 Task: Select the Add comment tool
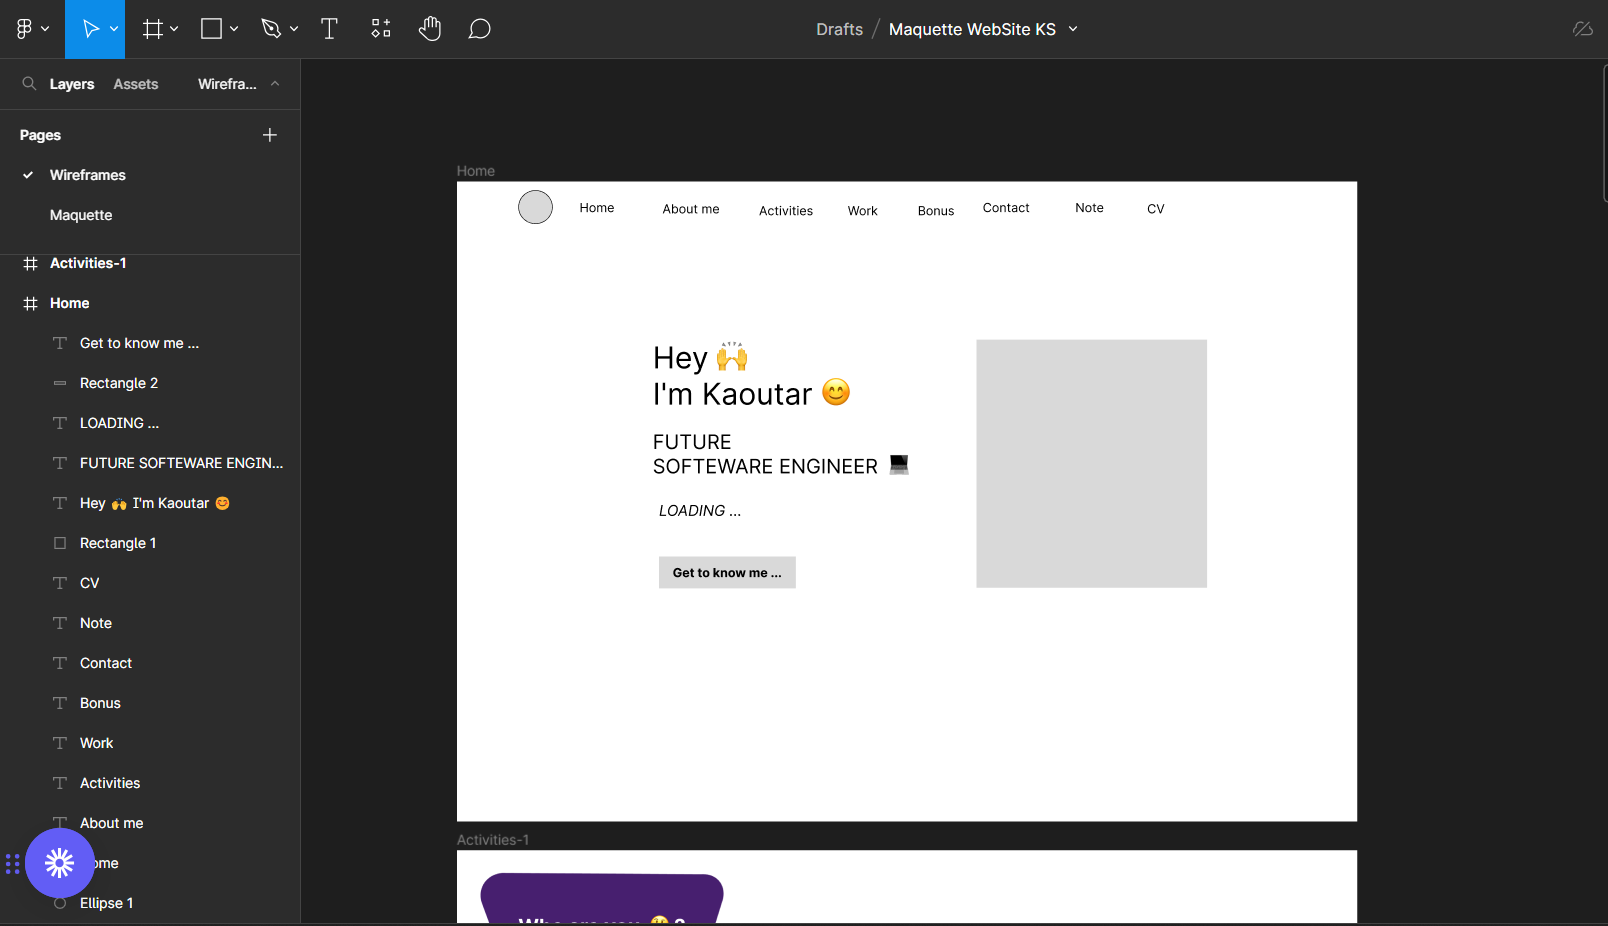point(480,29)
